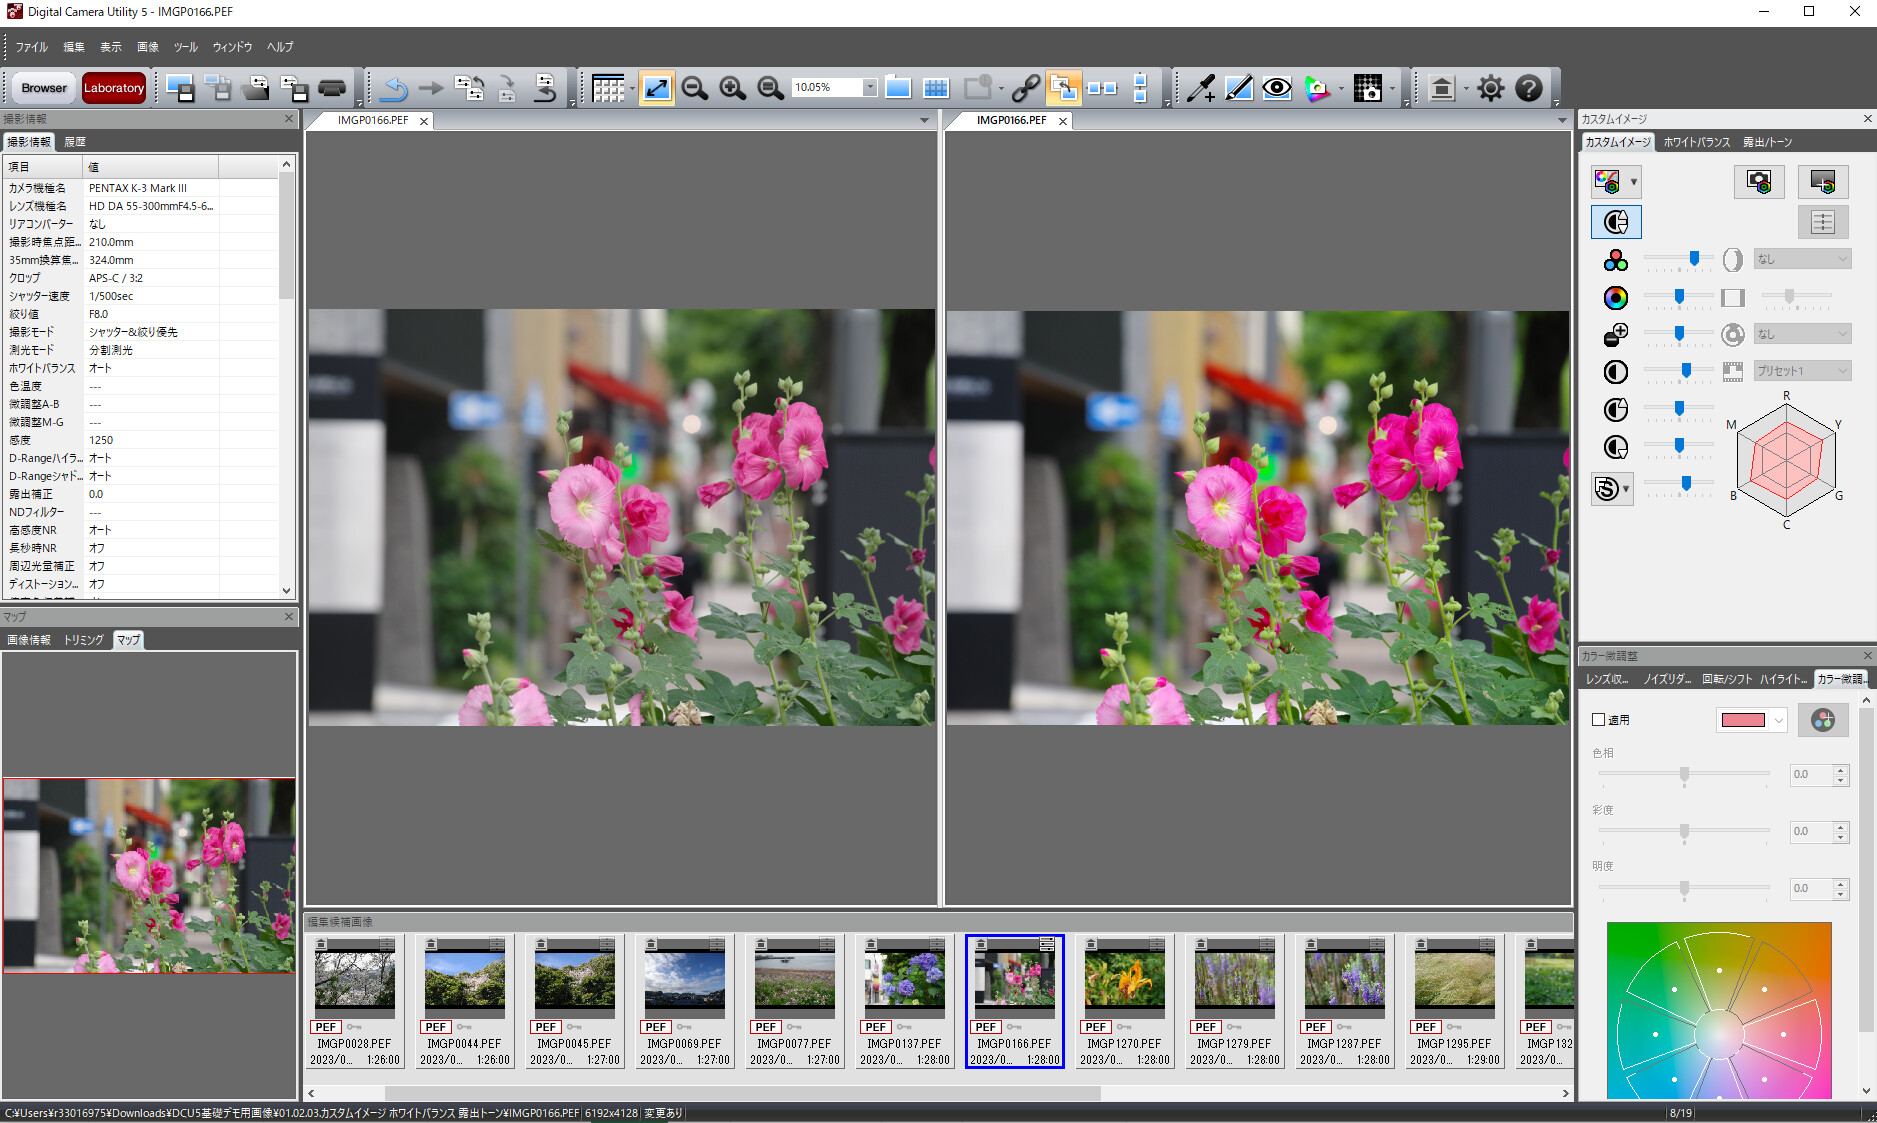Select the white balance eyedropper tool

(x=1199, y=88)
